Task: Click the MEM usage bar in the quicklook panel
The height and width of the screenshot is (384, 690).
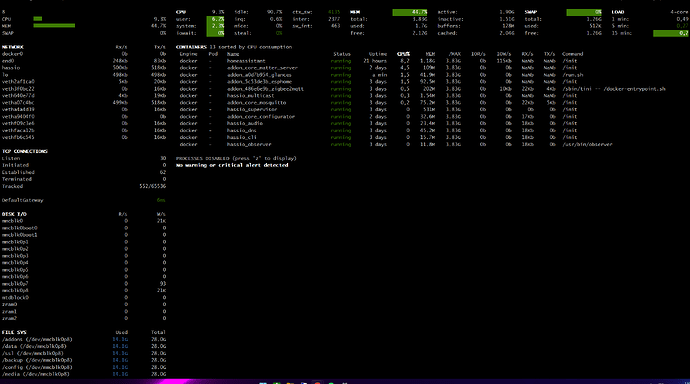Action: pos(54,26)
